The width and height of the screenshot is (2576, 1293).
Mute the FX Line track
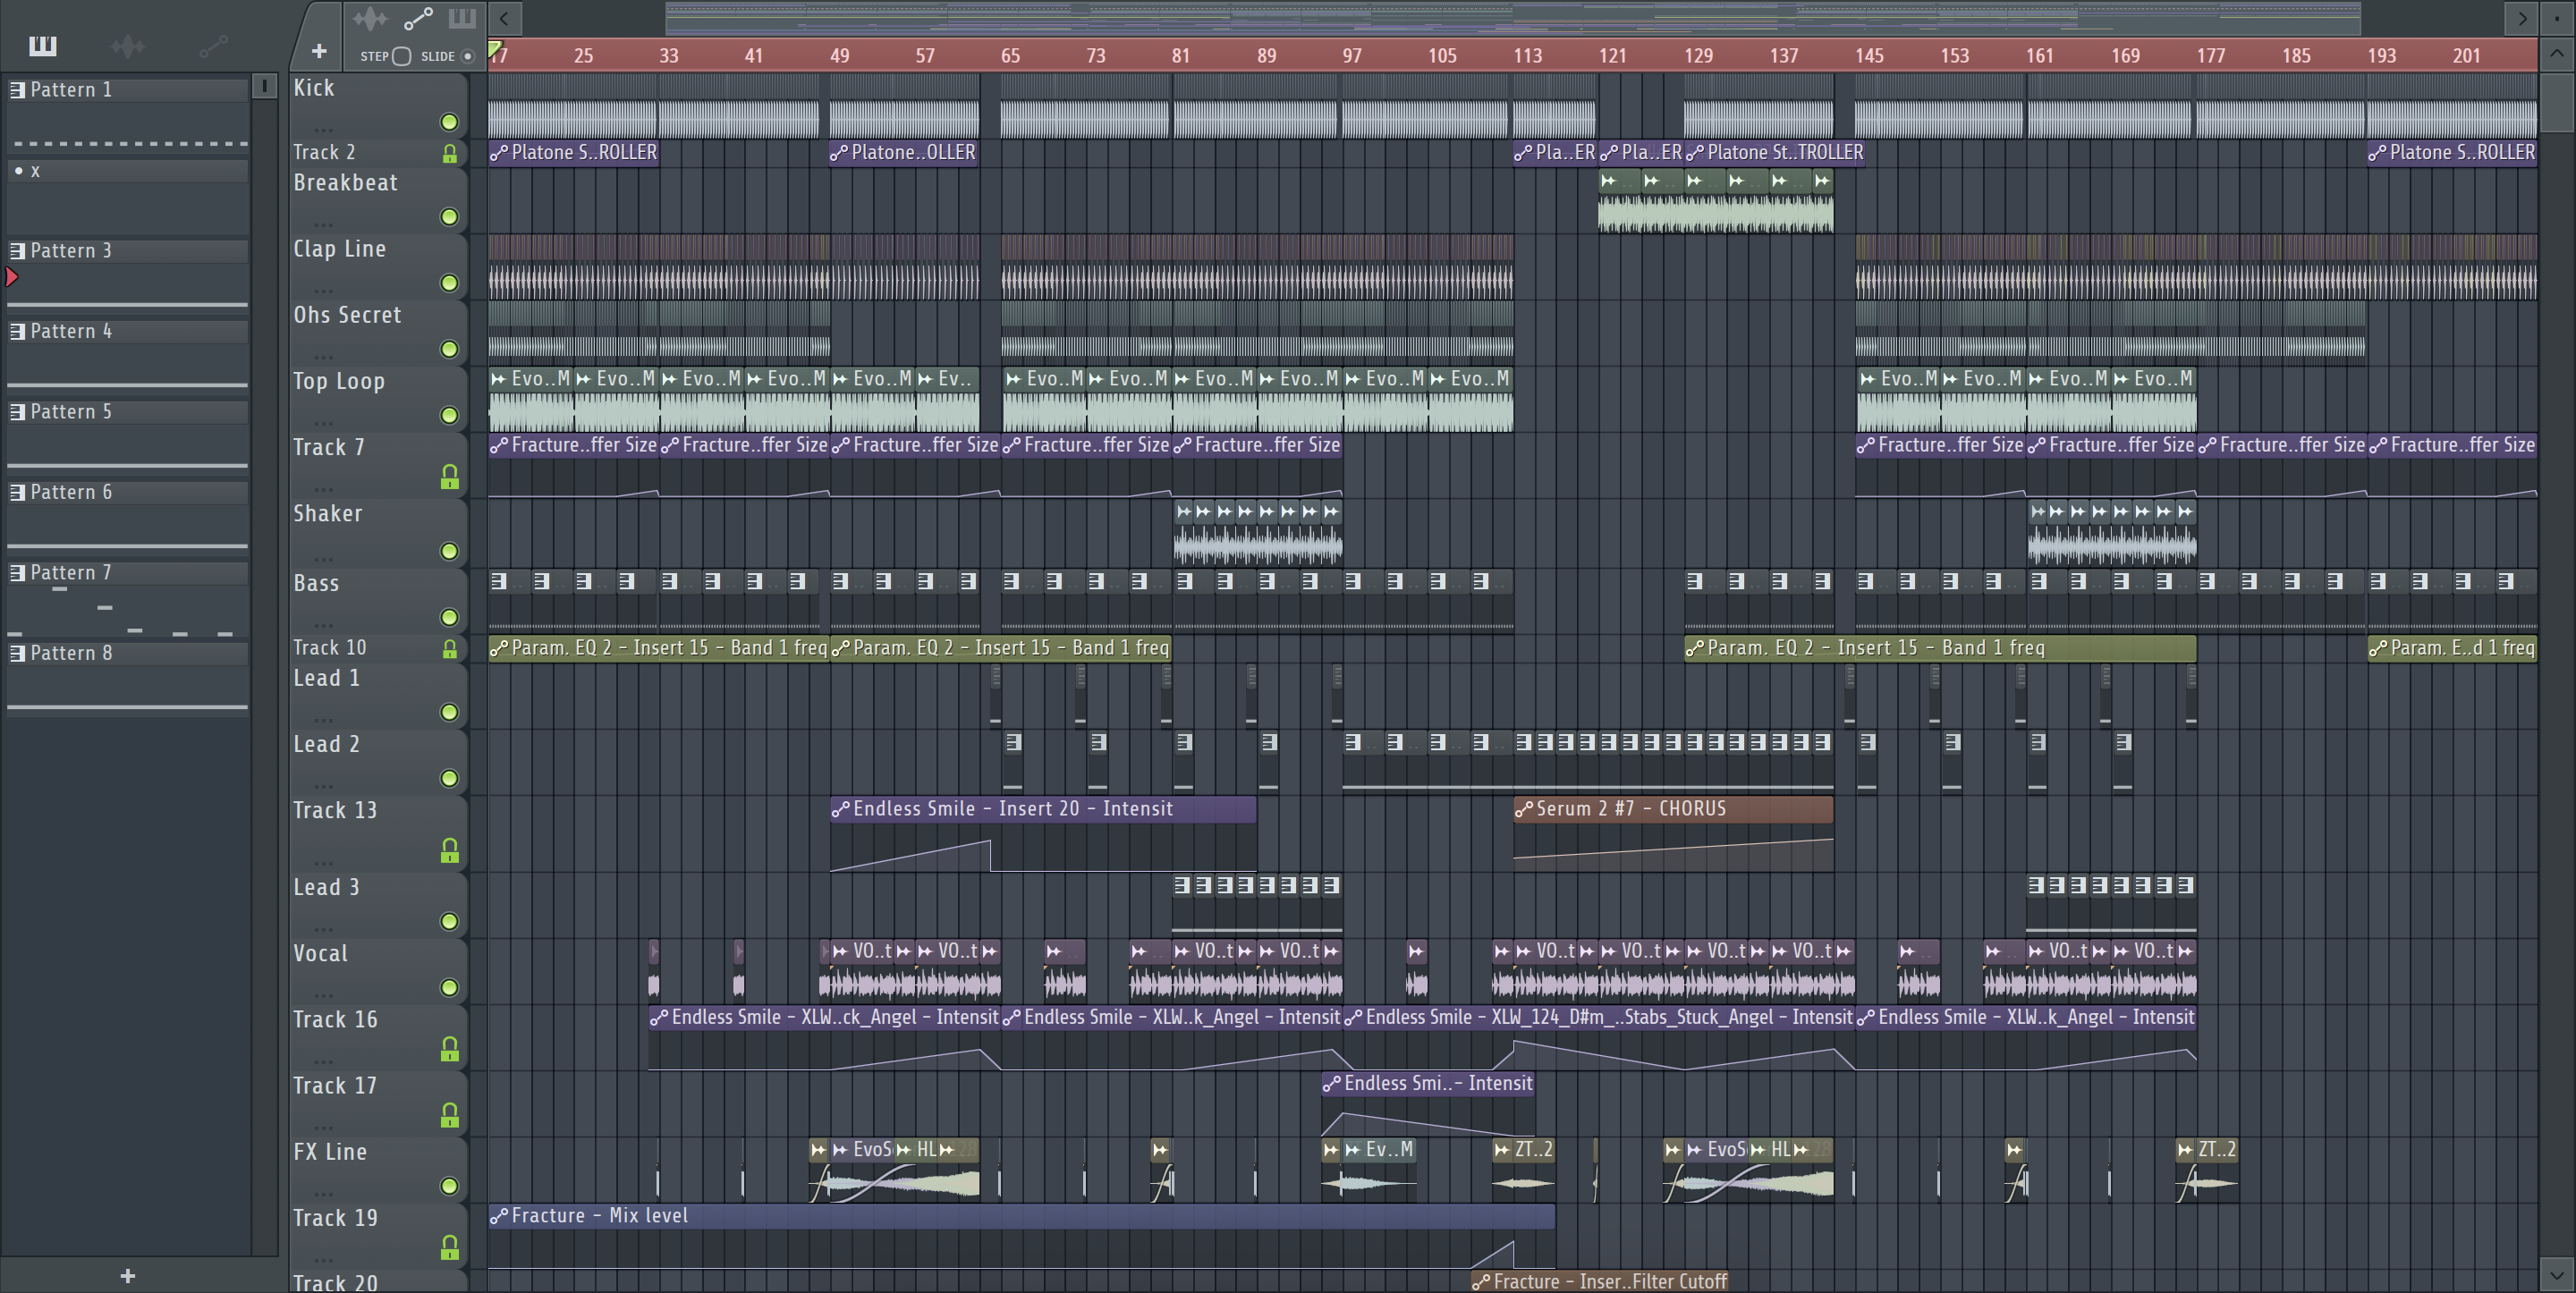click(450, 1186)
